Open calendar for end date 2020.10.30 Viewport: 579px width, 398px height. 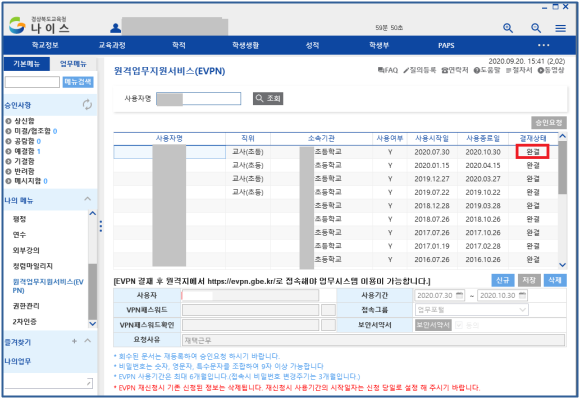tap(522, 295)
